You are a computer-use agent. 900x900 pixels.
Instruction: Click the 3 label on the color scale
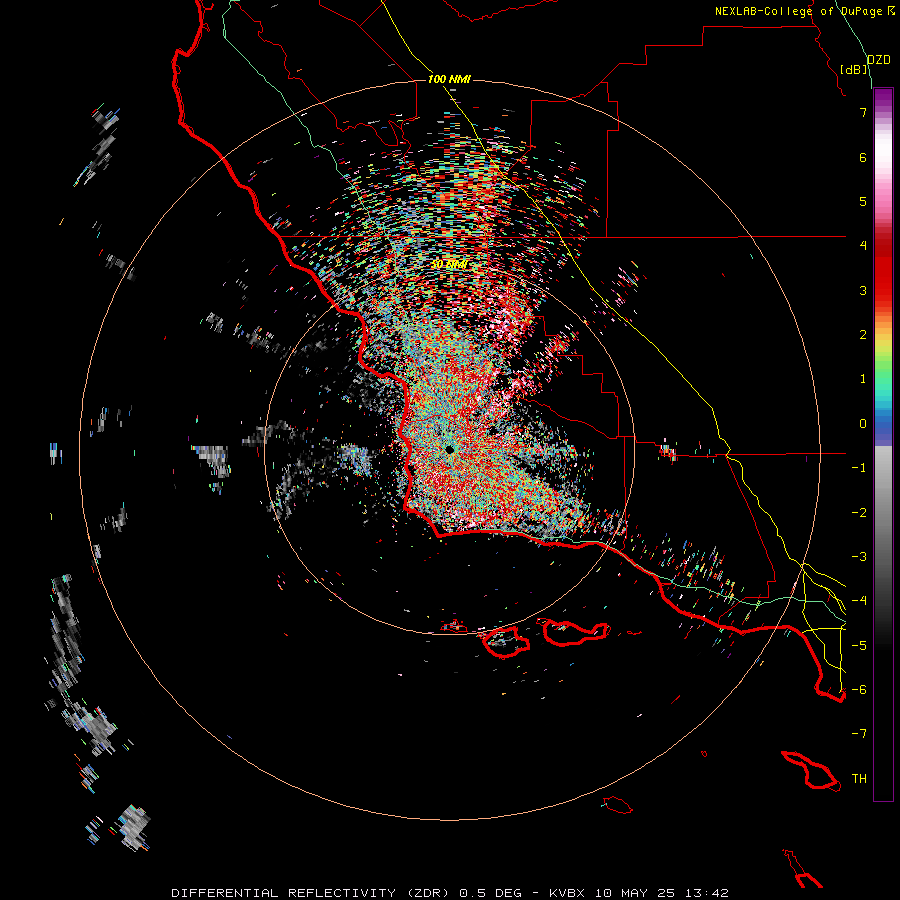click(x=863, y=290)
